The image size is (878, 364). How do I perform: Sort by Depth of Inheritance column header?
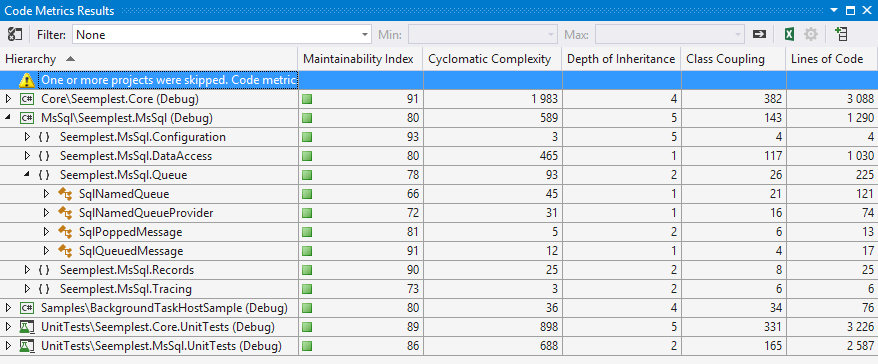pyautogui.click(x=621, y=59)
